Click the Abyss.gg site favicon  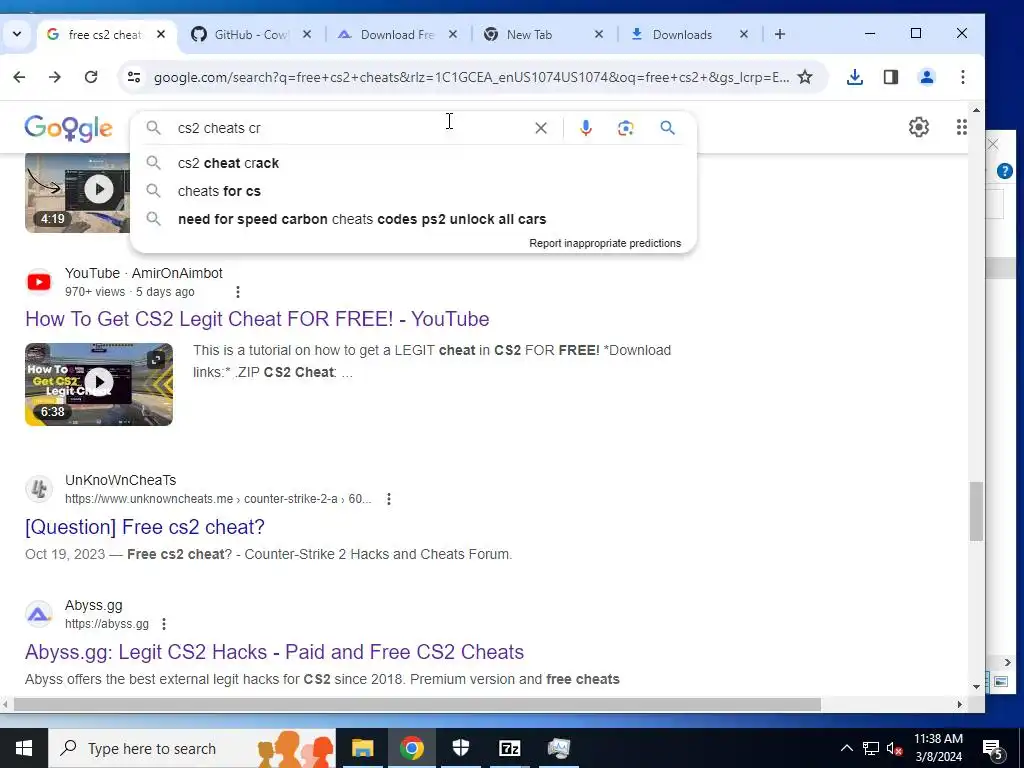point(39,615)
